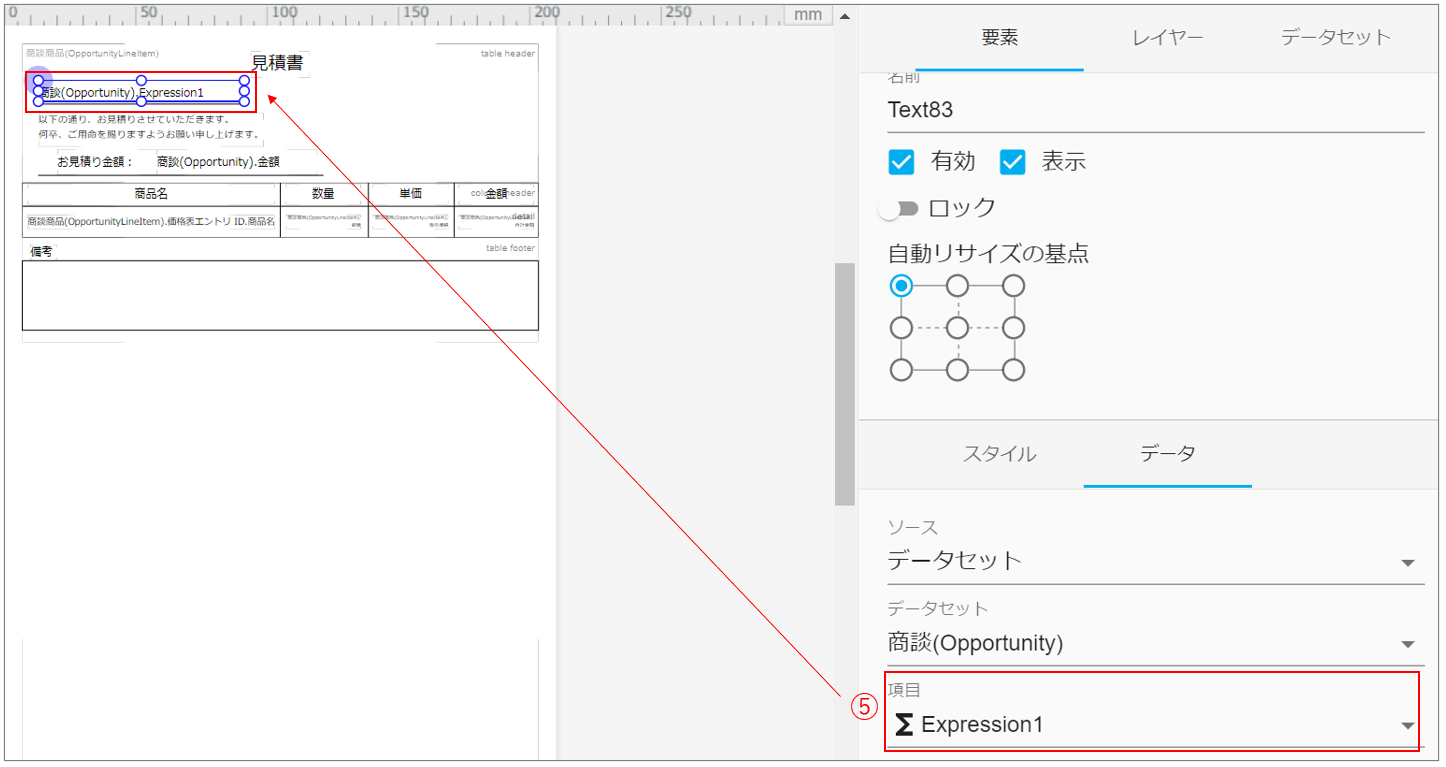Viewport: 1446px width, 767px height.
Task: Select the bottom-left auto-resize anchor point
Action: 901,370
